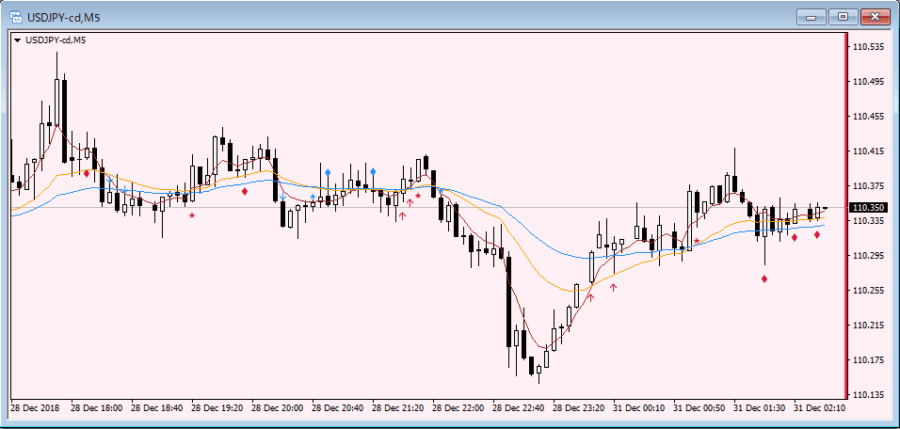Click the 110.415 price scale label

pyautogui.click(x=868, y=152)
